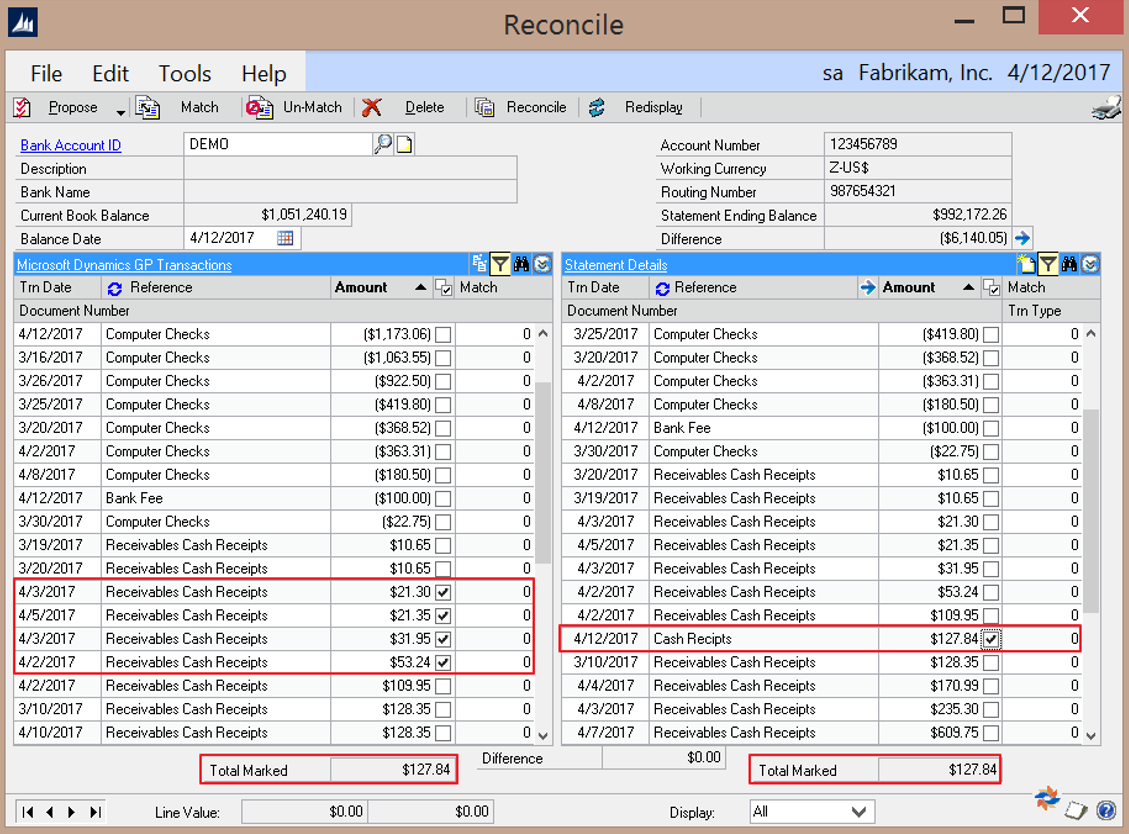Screen dimensions: 1129x834
Task: Follow the Microsoft Dynamics GP Transactions link
Action: click(126, 265)
